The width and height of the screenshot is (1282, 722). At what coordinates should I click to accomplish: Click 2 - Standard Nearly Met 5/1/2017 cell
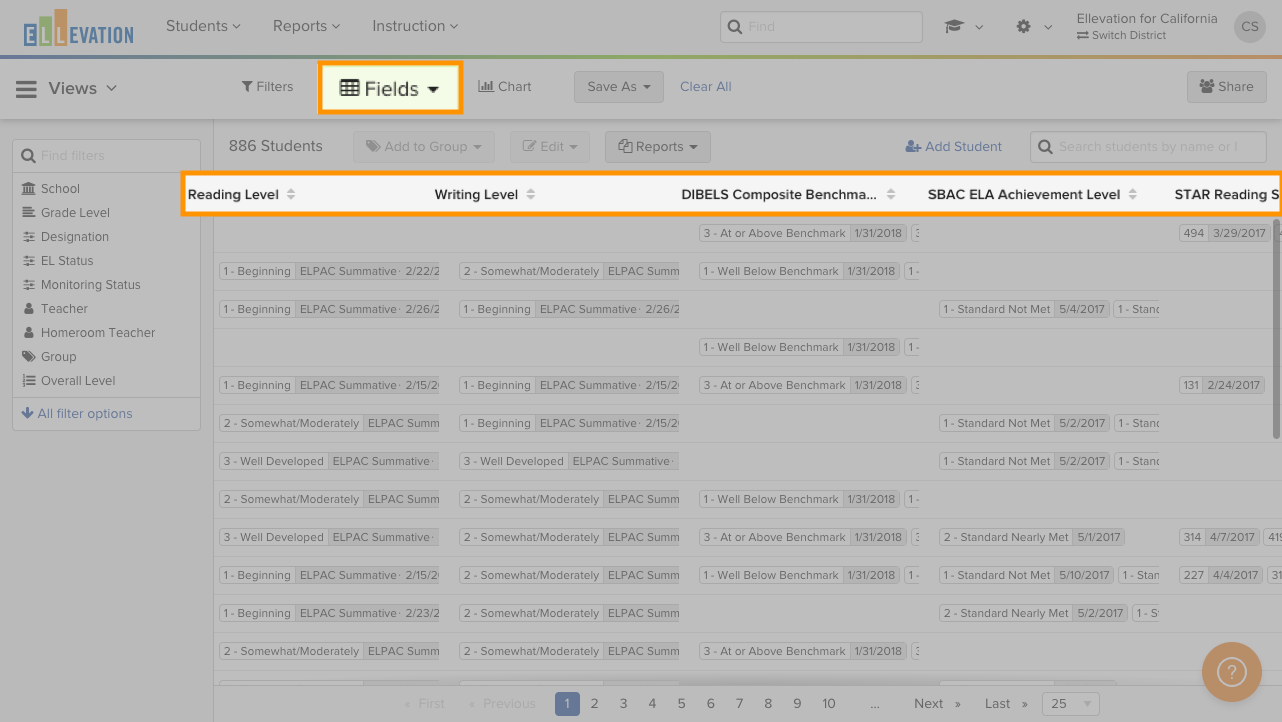point(1032,537)
